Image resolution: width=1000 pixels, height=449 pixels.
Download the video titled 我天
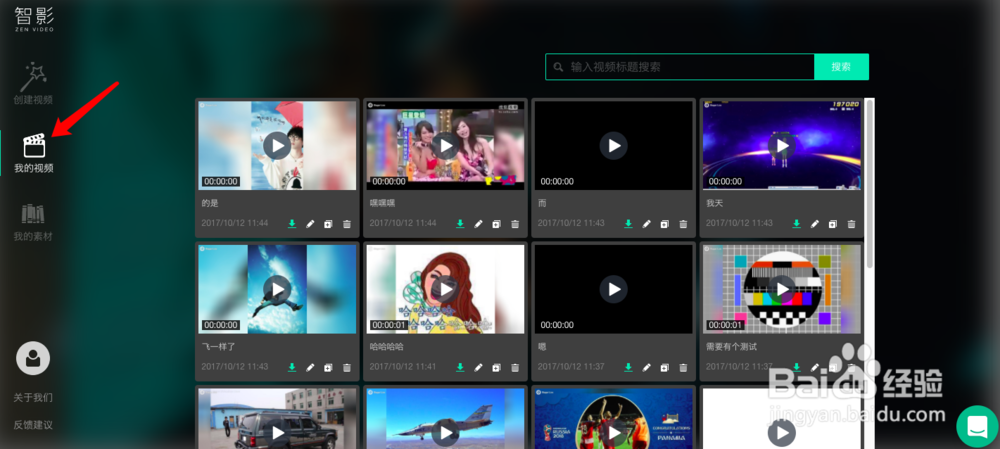[797, 224]
